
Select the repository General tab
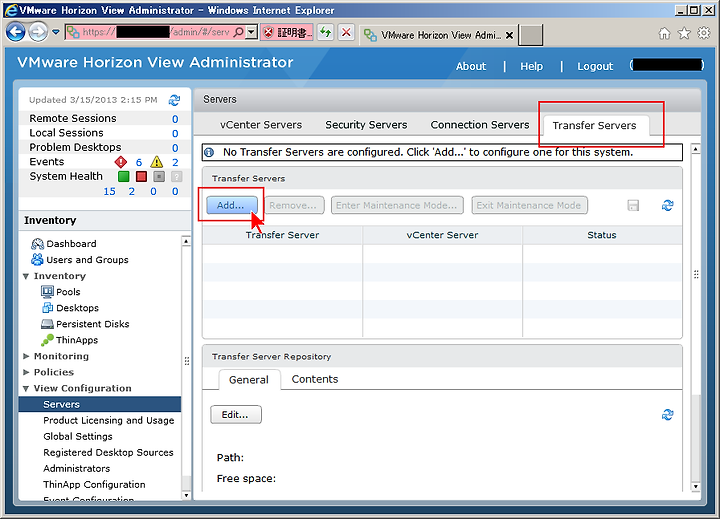point(248,380)
